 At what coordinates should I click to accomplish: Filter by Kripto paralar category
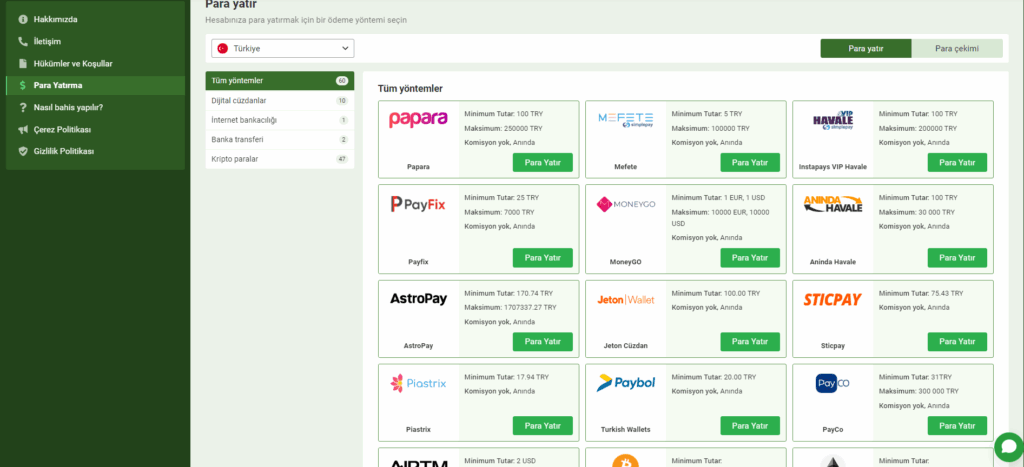click(236, 159)
